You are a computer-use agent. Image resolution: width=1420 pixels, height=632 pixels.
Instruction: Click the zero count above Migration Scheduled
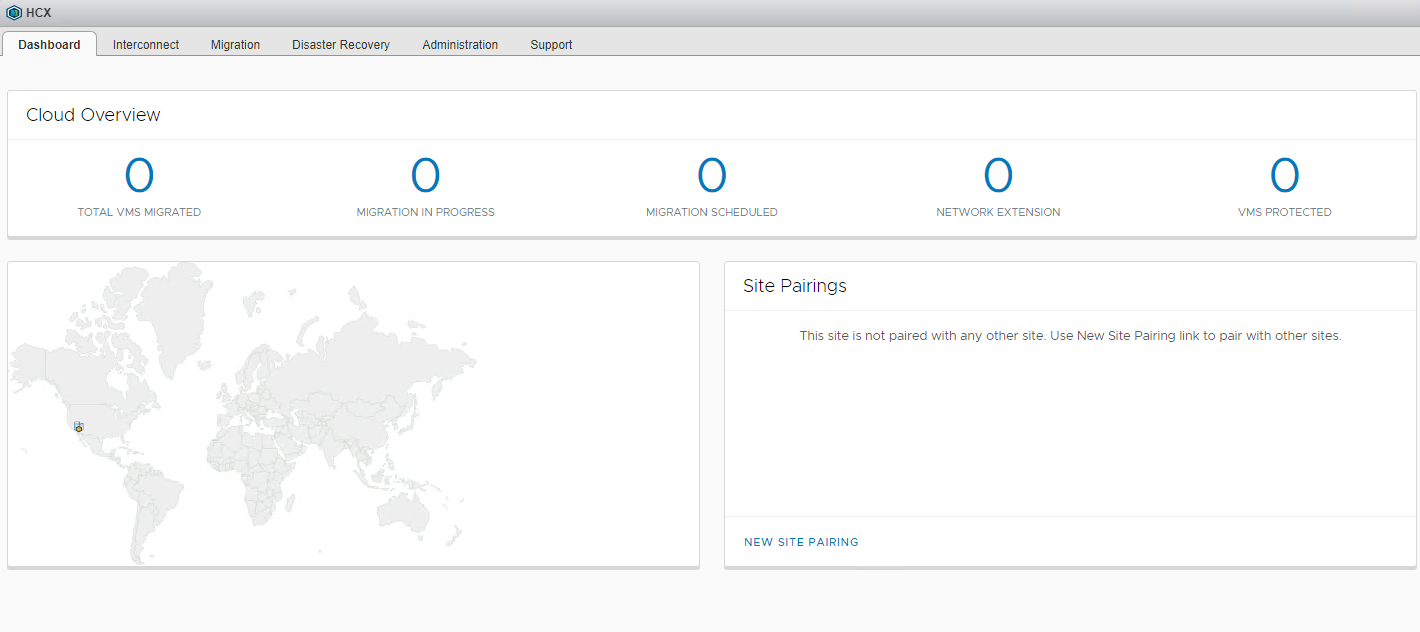[711, 176]
